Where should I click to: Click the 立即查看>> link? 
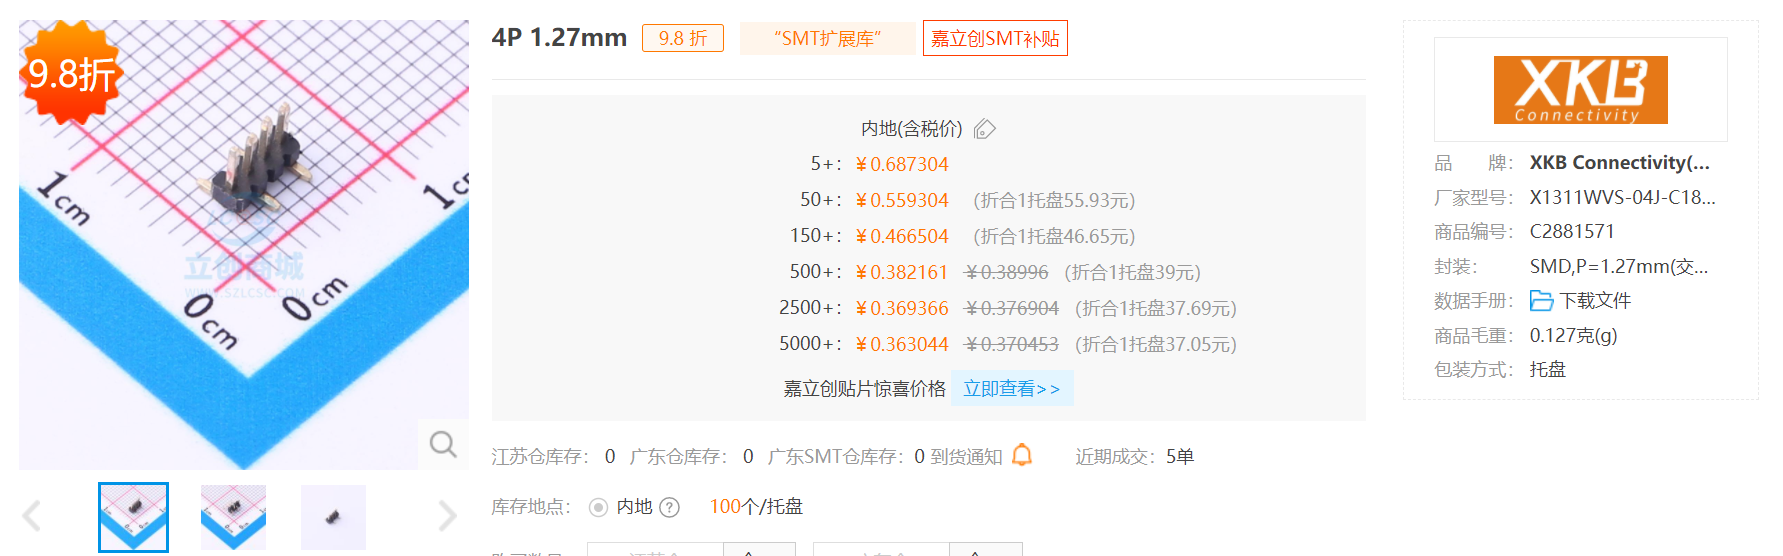(x=1012, y=389)
